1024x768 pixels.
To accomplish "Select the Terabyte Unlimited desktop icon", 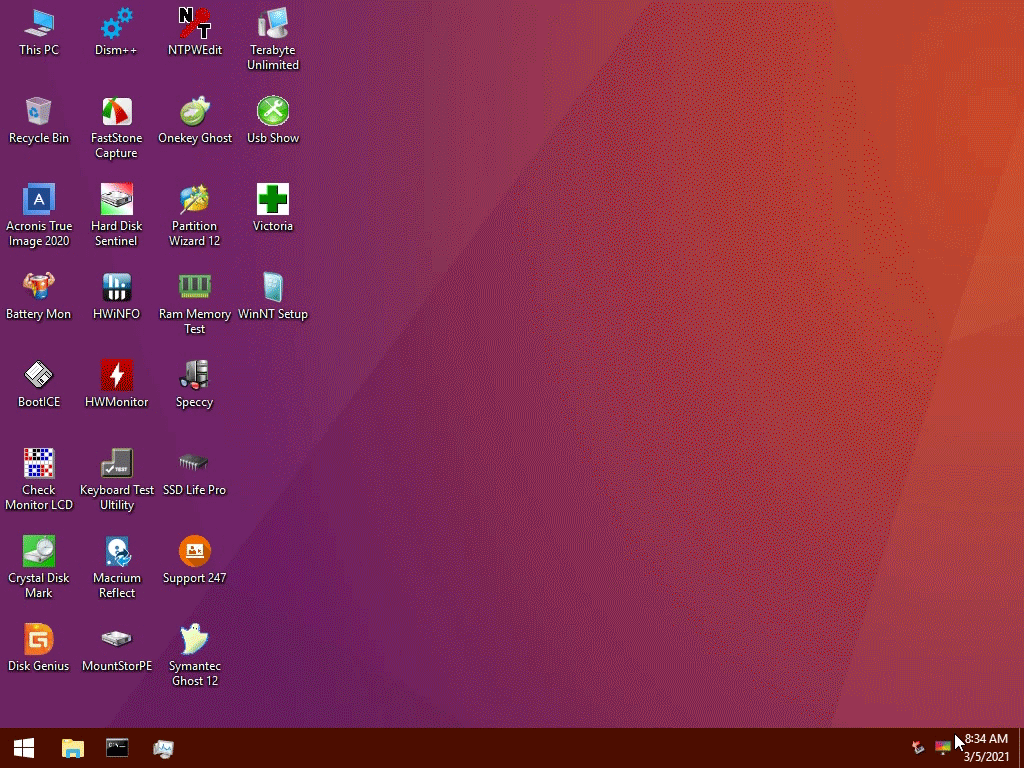I will point(273,39).
